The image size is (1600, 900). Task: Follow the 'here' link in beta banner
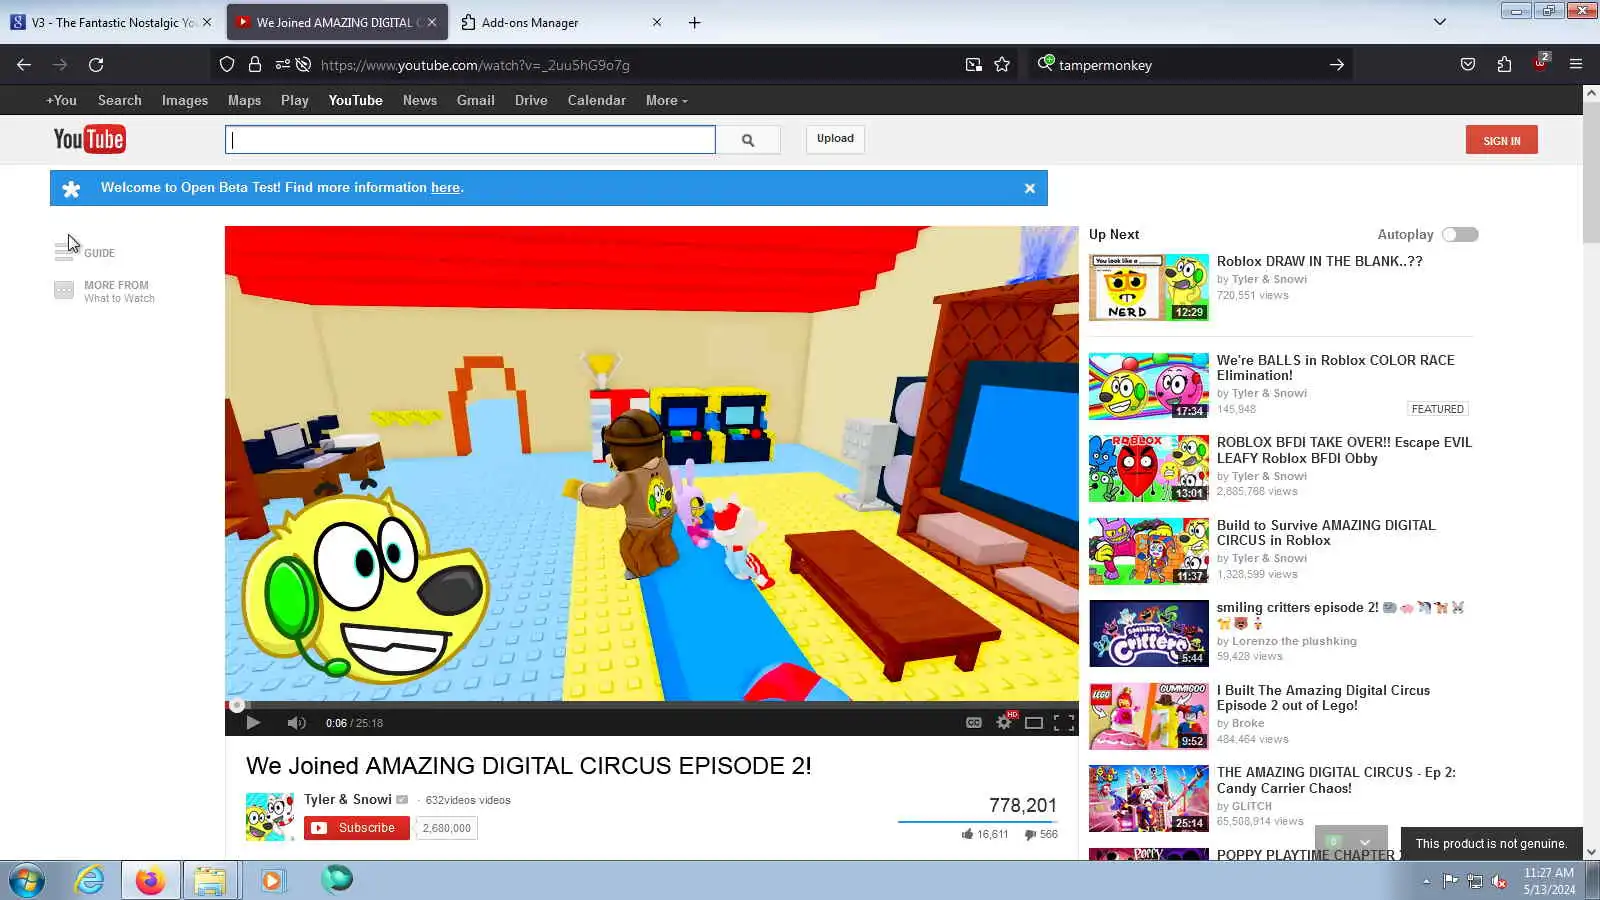tap(445, 188)
